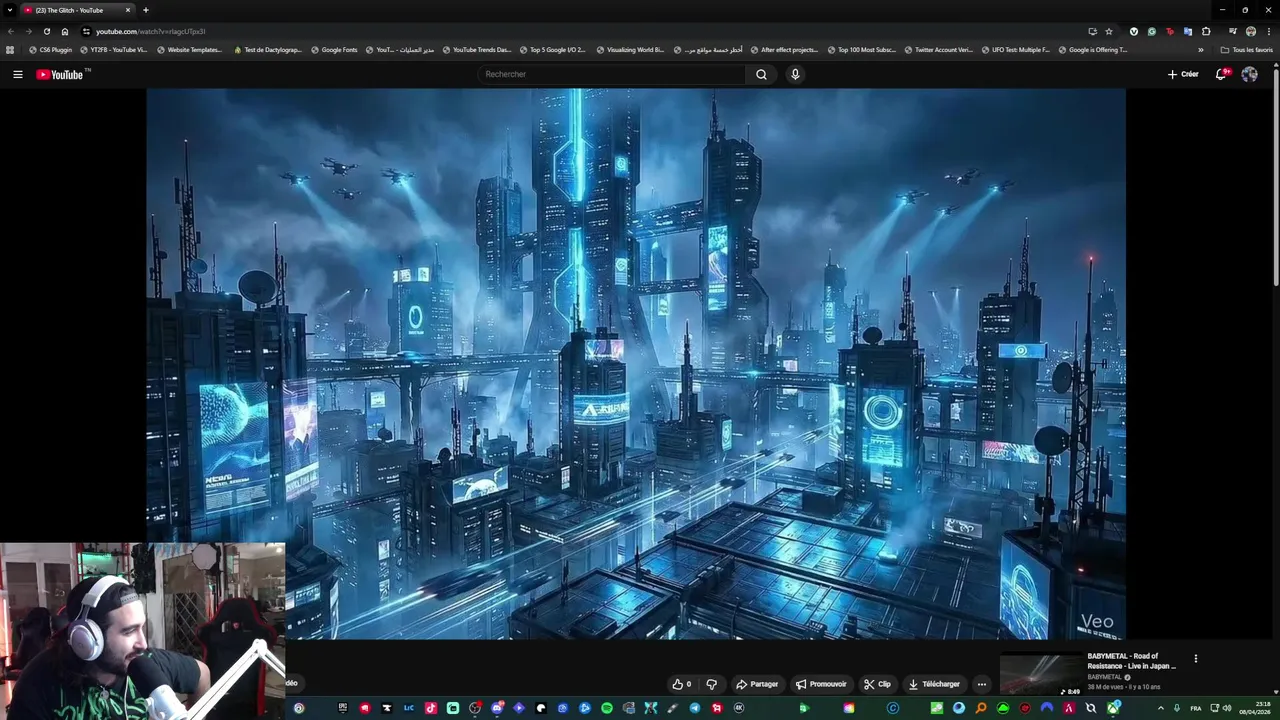
Task: Open the Créer dropdown button
Action: coord(1183,74)
